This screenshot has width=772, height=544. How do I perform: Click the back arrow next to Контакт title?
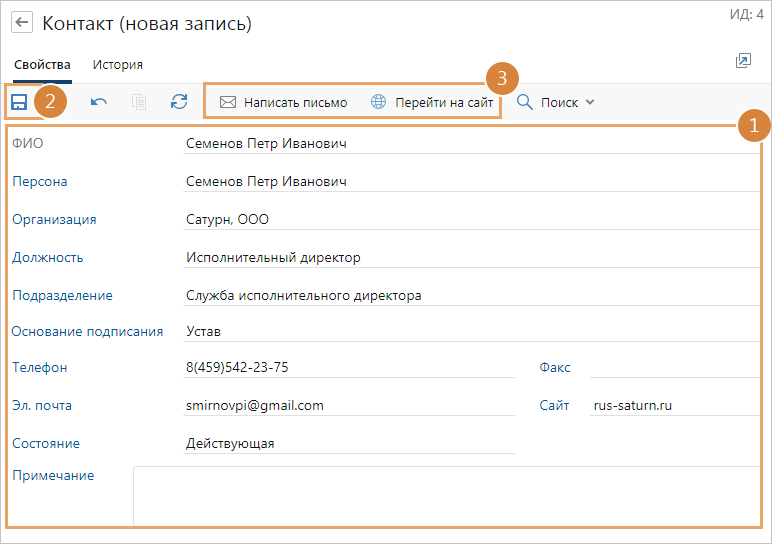(22, 23)
